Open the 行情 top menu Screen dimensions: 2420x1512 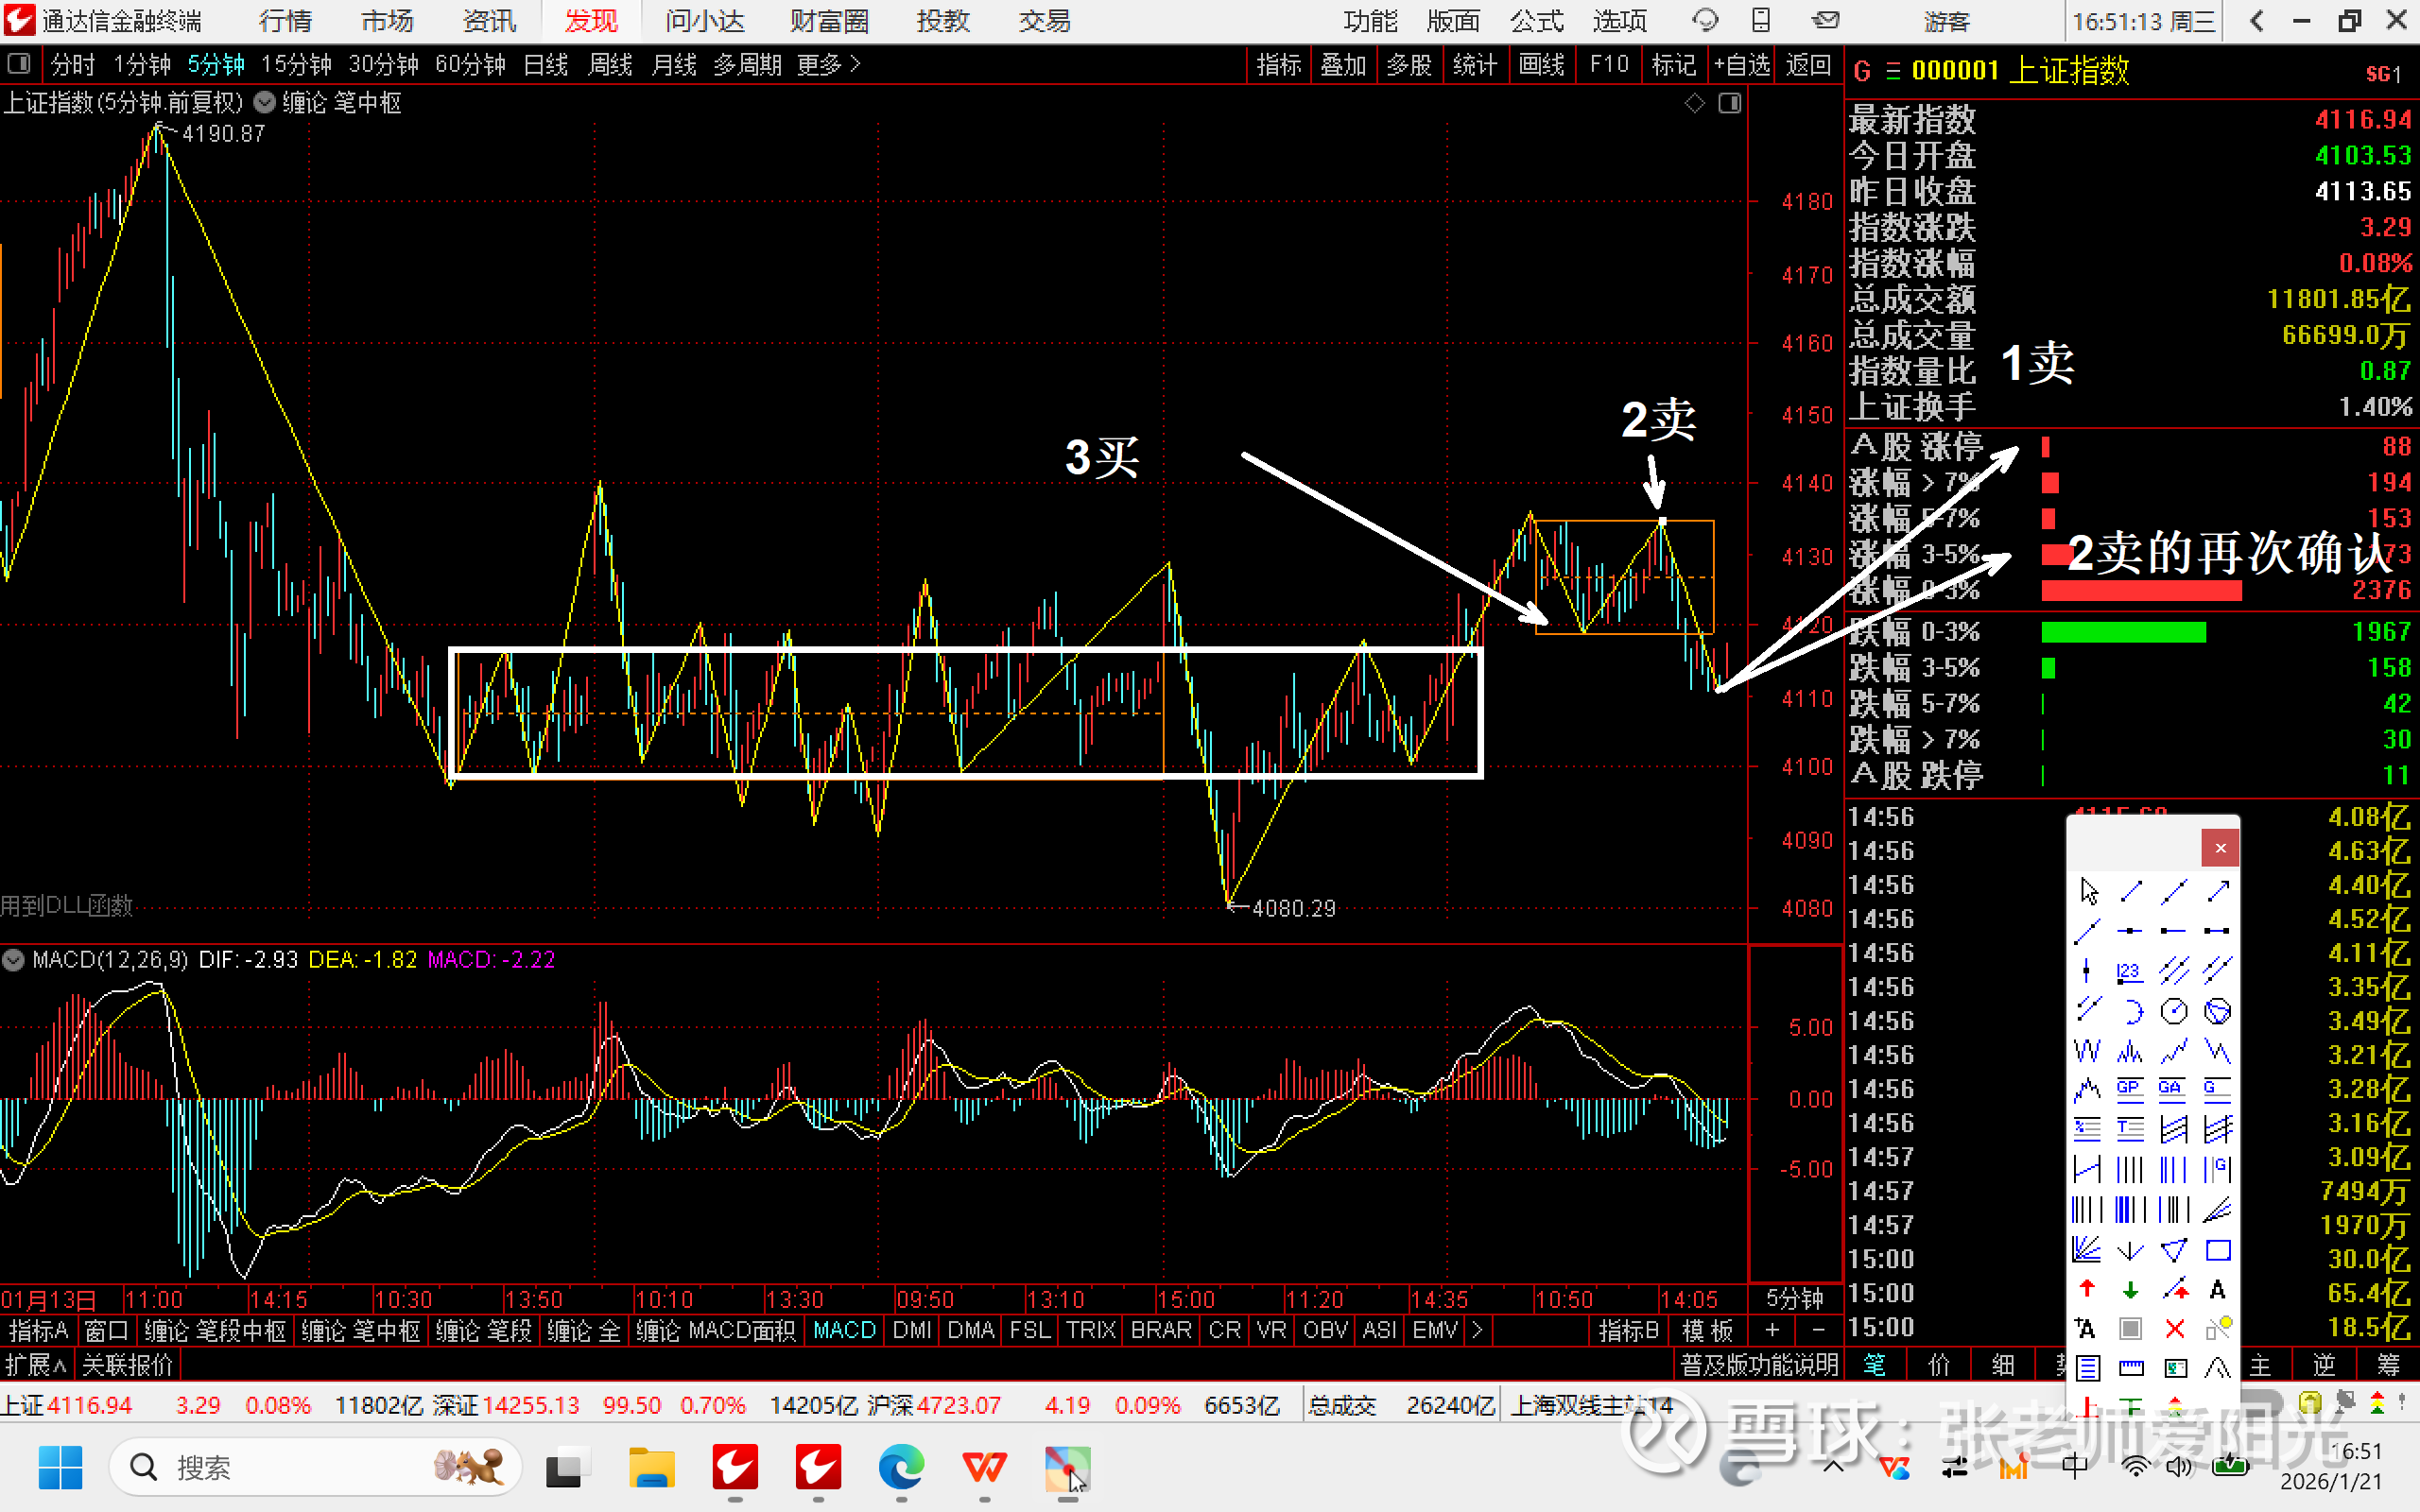click(285, 21)
